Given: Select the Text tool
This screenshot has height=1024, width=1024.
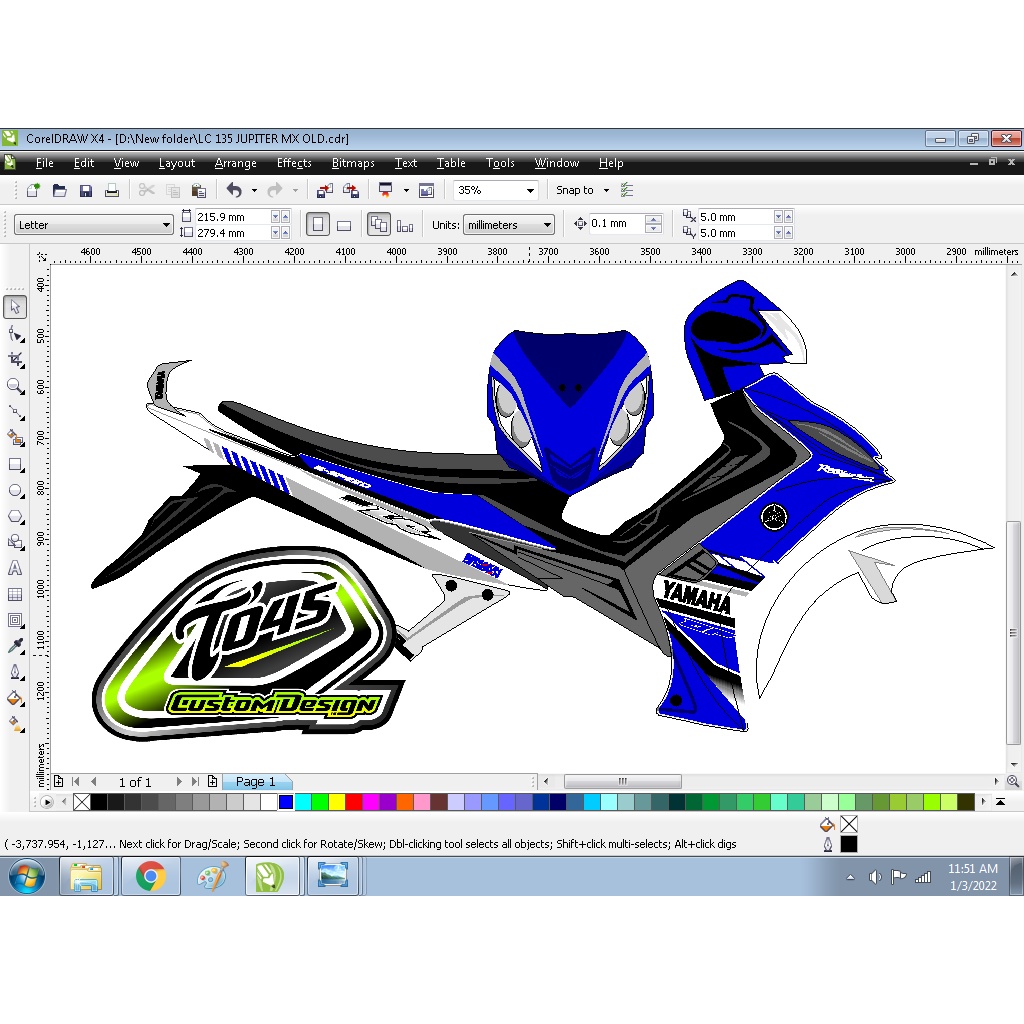Looking at the screenshot, I should coord(14,569).
